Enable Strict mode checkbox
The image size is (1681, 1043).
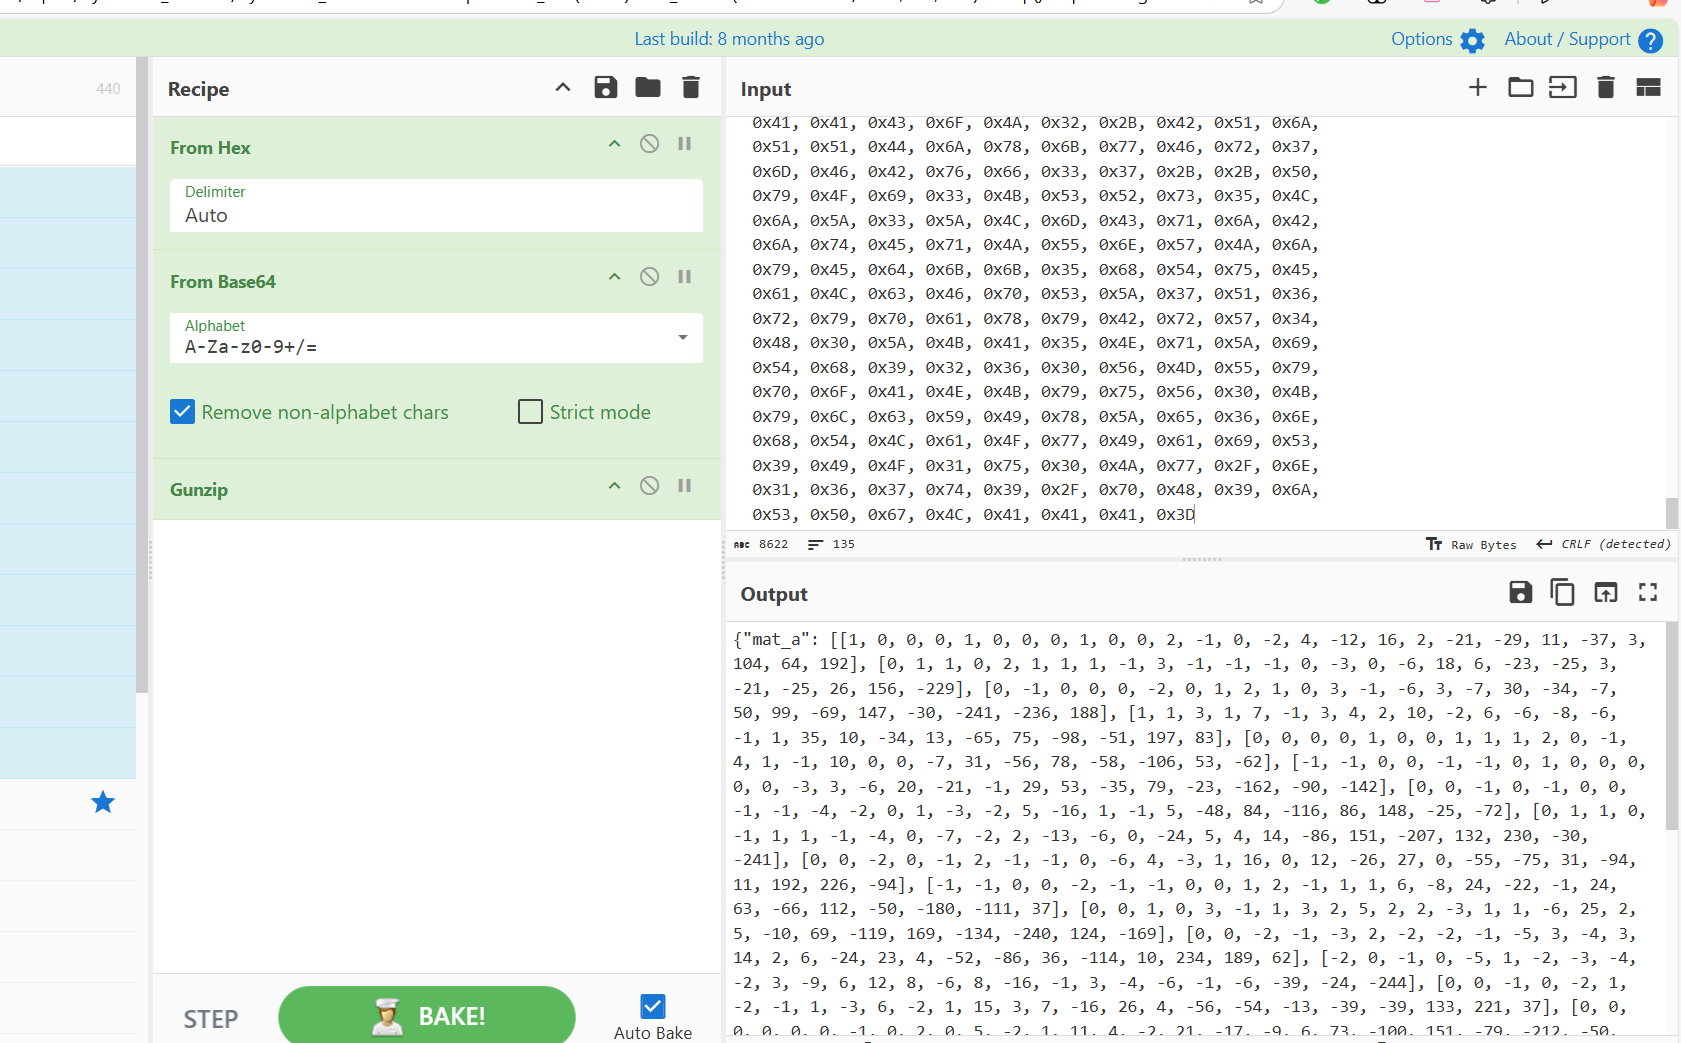pyautogui.click(x=530, y=412)
